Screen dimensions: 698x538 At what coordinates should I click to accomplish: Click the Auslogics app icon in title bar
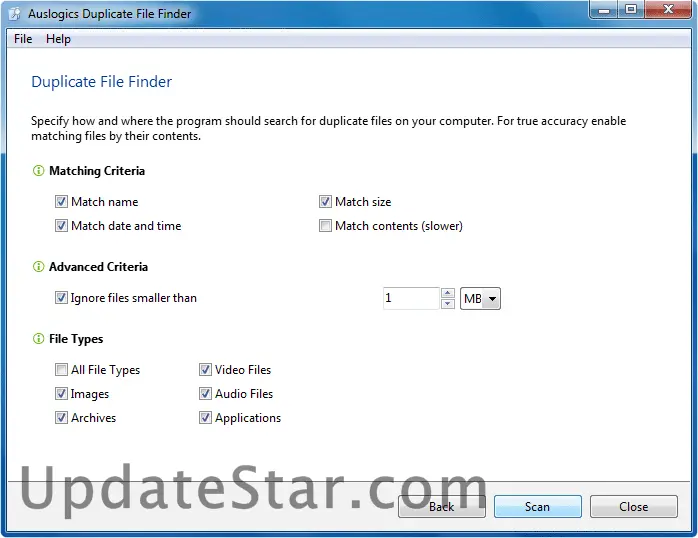click(x=15, y=14)
